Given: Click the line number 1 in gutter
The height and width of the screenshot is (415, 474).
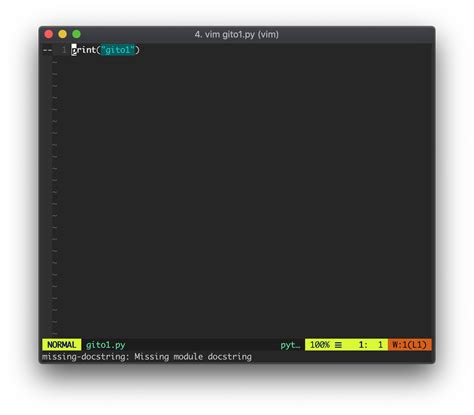Looking at the screenshot, I should [x=64, y=50].
